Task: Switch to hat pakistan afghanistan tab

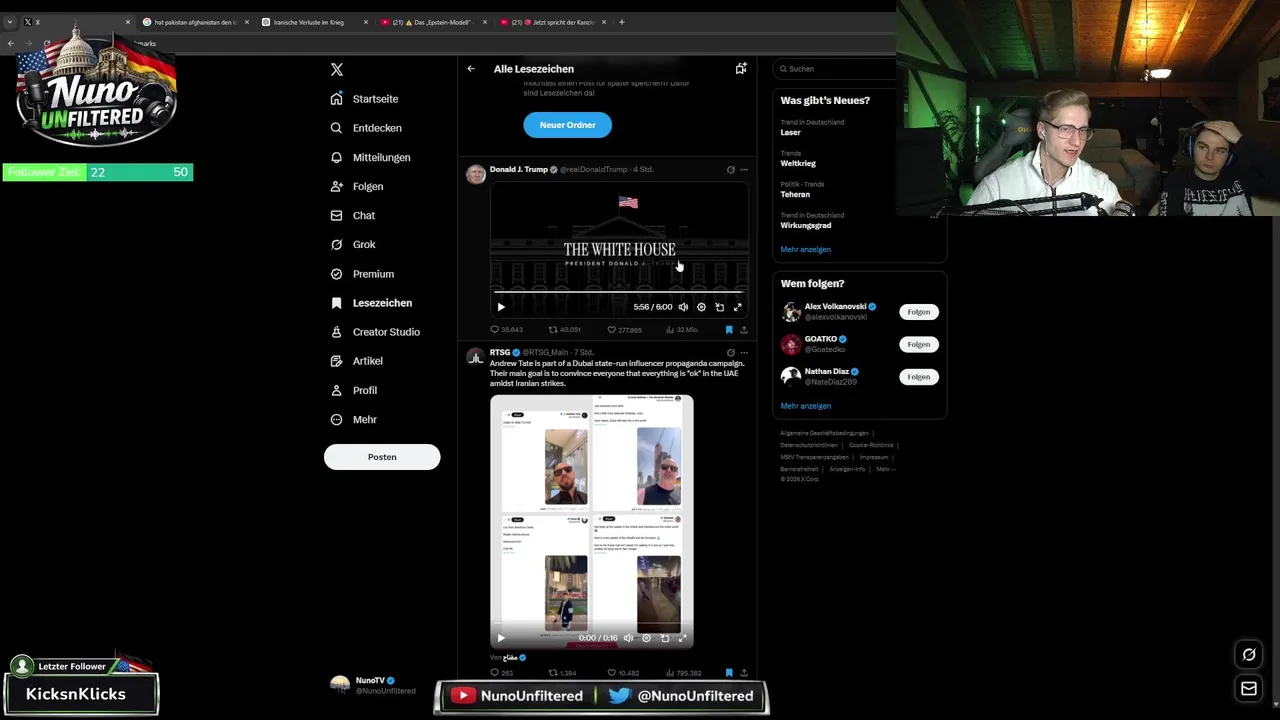Action: [195, 22]
